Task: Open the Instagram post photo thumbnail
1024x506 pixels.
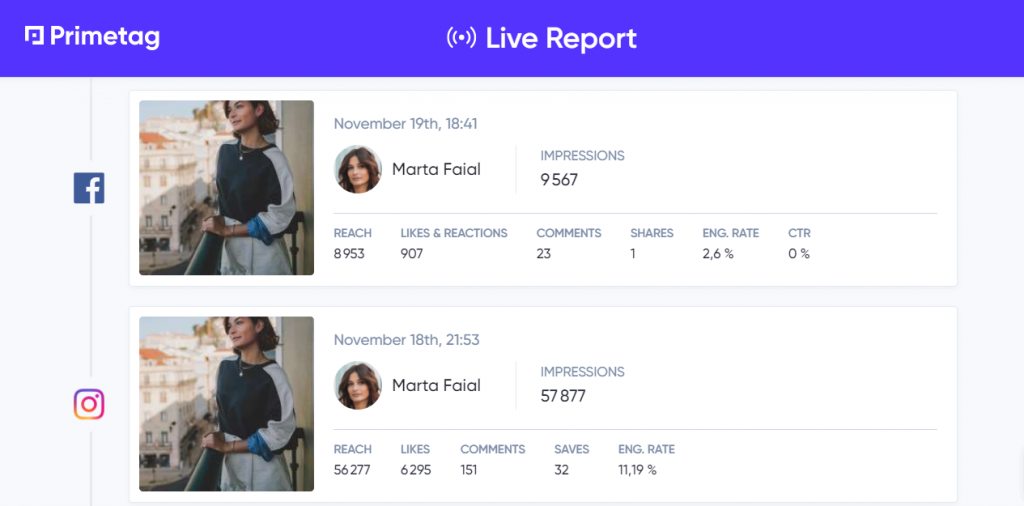Action: 227,403
